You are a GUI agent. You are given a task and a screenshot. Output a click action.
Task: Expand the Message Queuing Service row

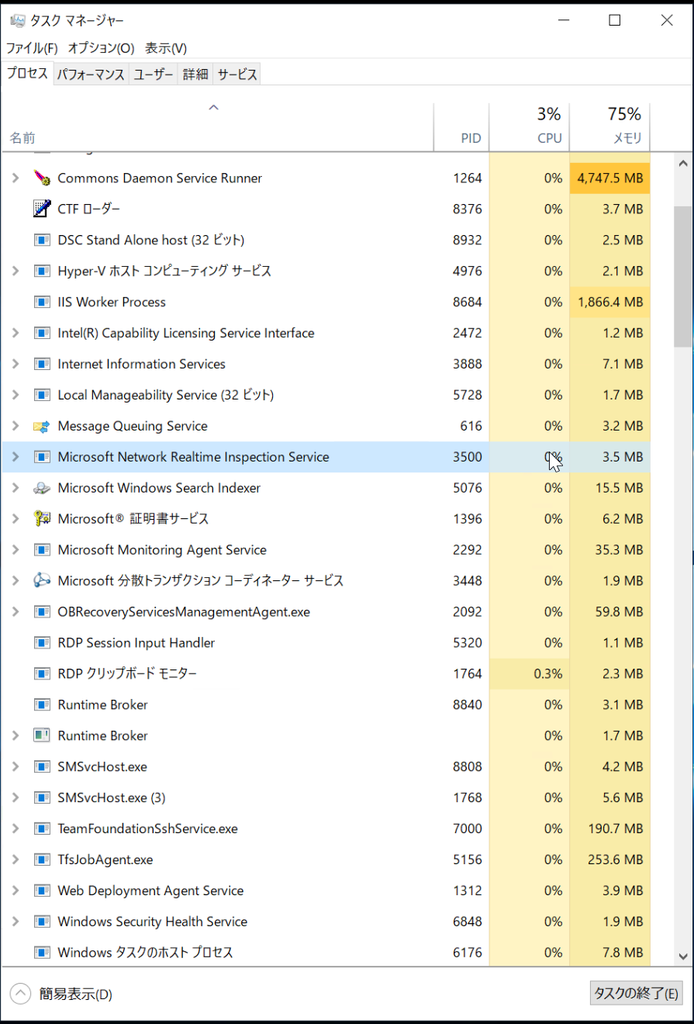tap(16, 426)
